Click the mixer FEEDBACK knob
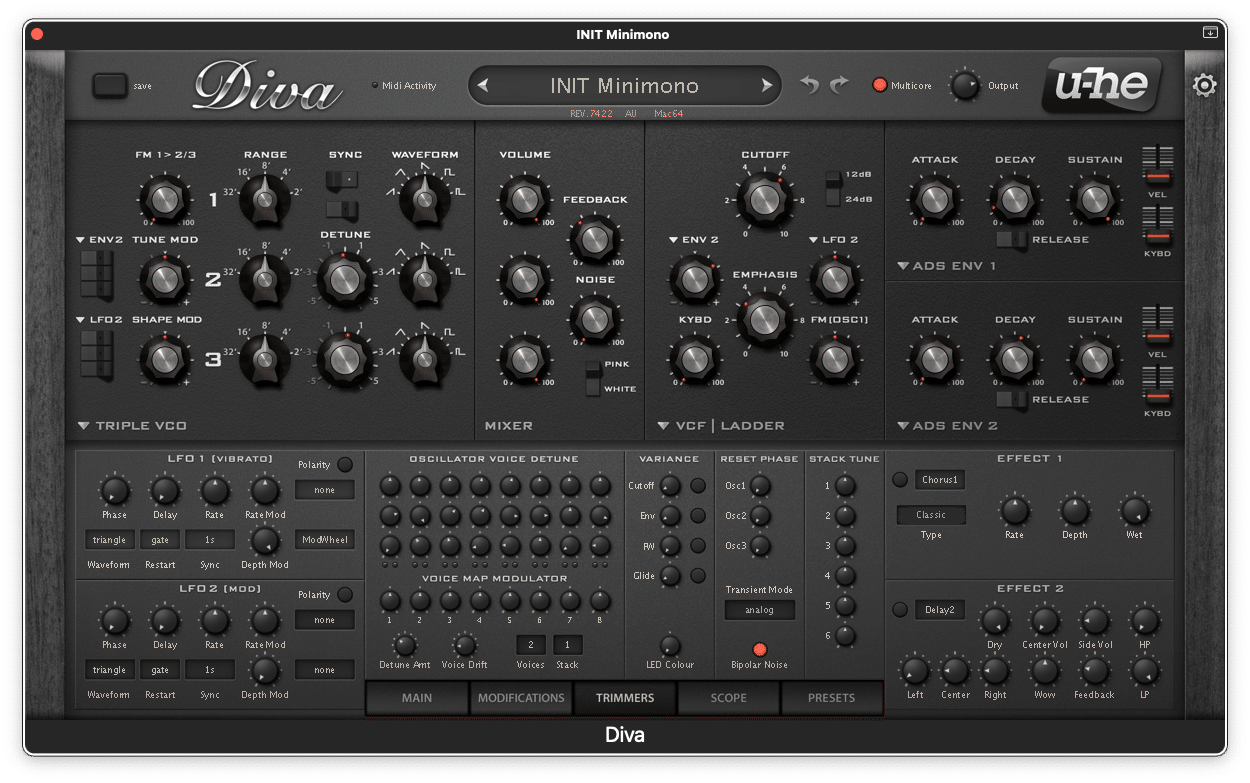 [x=594, y=239]
